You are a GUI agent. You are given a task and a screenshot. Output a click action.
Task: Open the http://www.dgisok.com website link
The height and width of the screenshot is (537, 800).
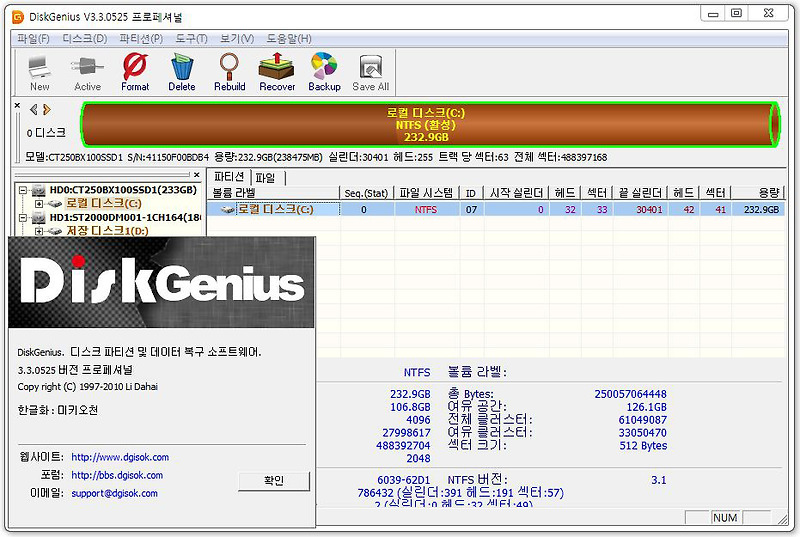pos(120,457)
